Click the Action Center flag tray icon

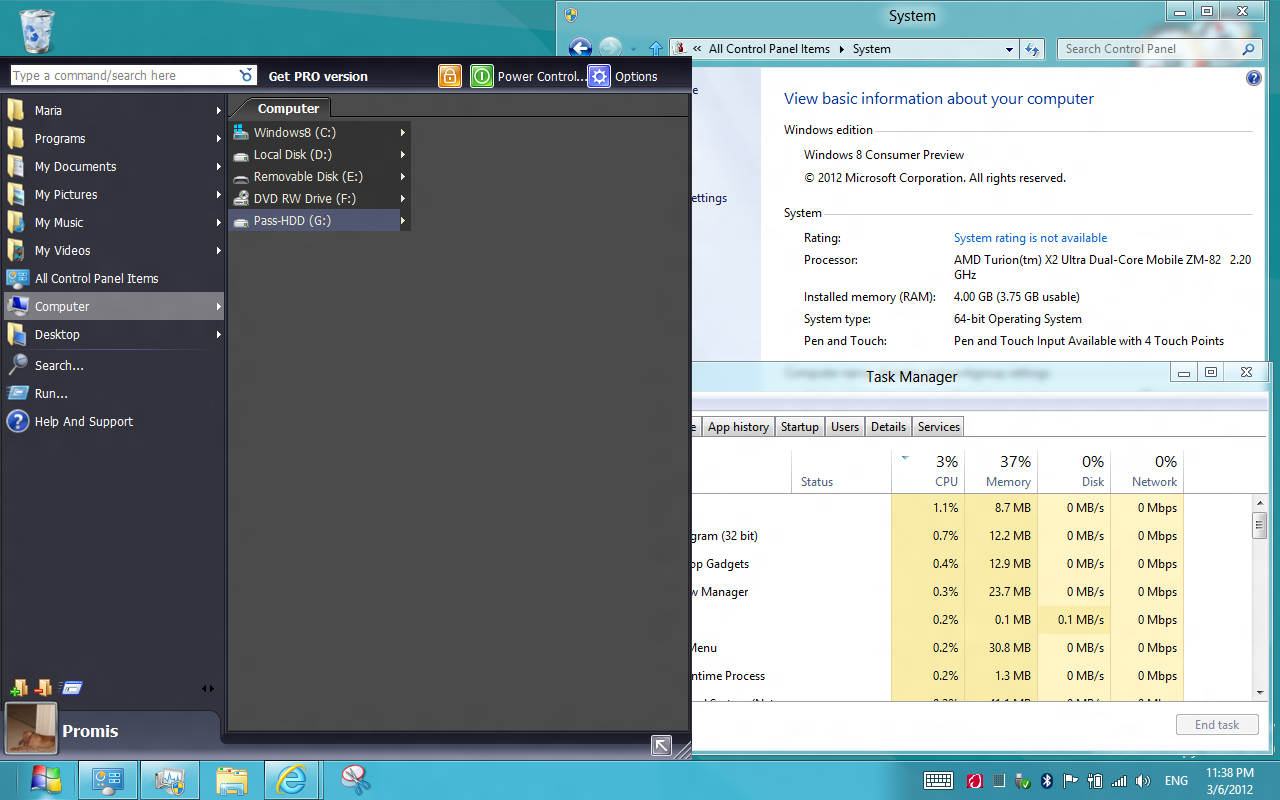coord(1071,781)
